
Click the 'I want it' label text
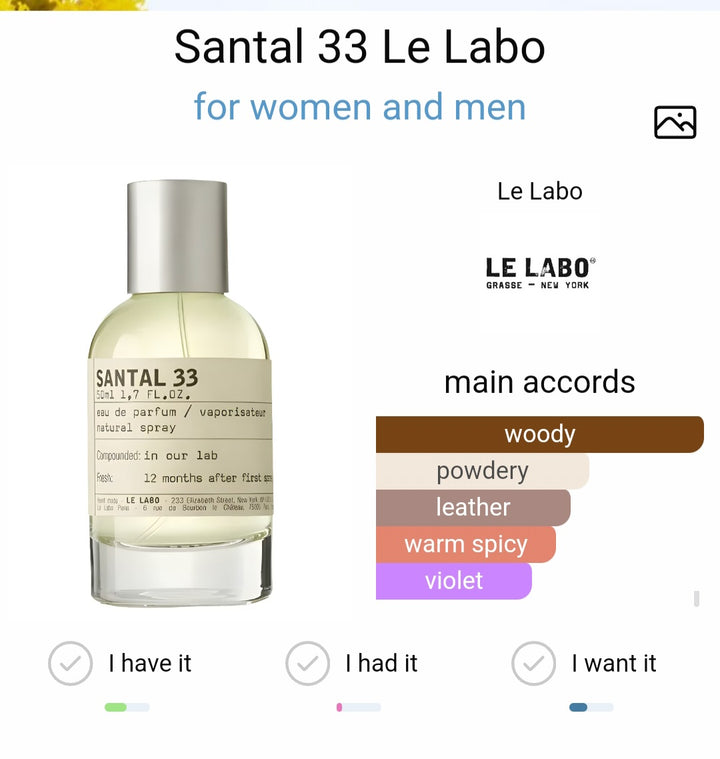click(614, 663)
